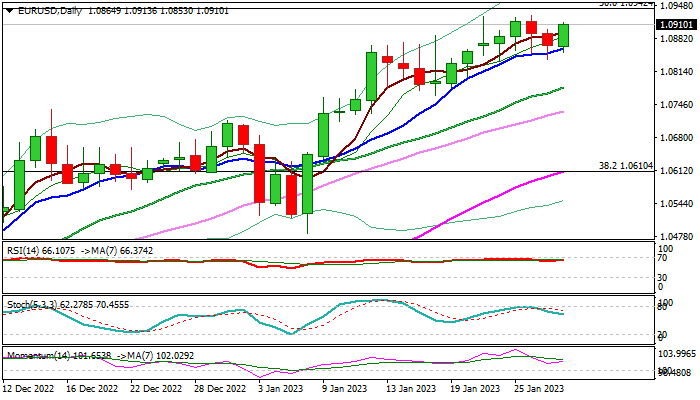700x400 pixels.
Task: Click the 1.09480 price scale value
Action: [x=675, y=6]
